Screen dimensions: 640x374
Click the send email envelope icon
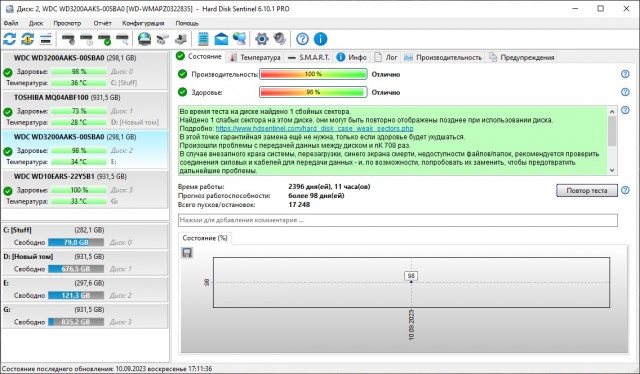coord(221,39)
